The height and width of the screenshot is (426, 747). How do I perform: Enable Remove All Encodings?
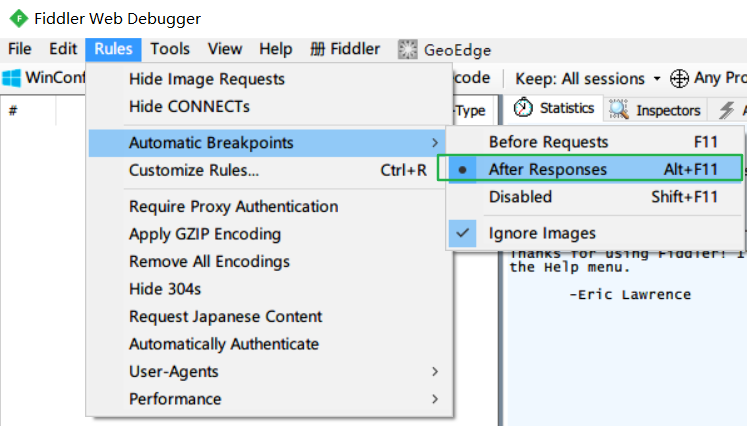(x=269, y=262)
